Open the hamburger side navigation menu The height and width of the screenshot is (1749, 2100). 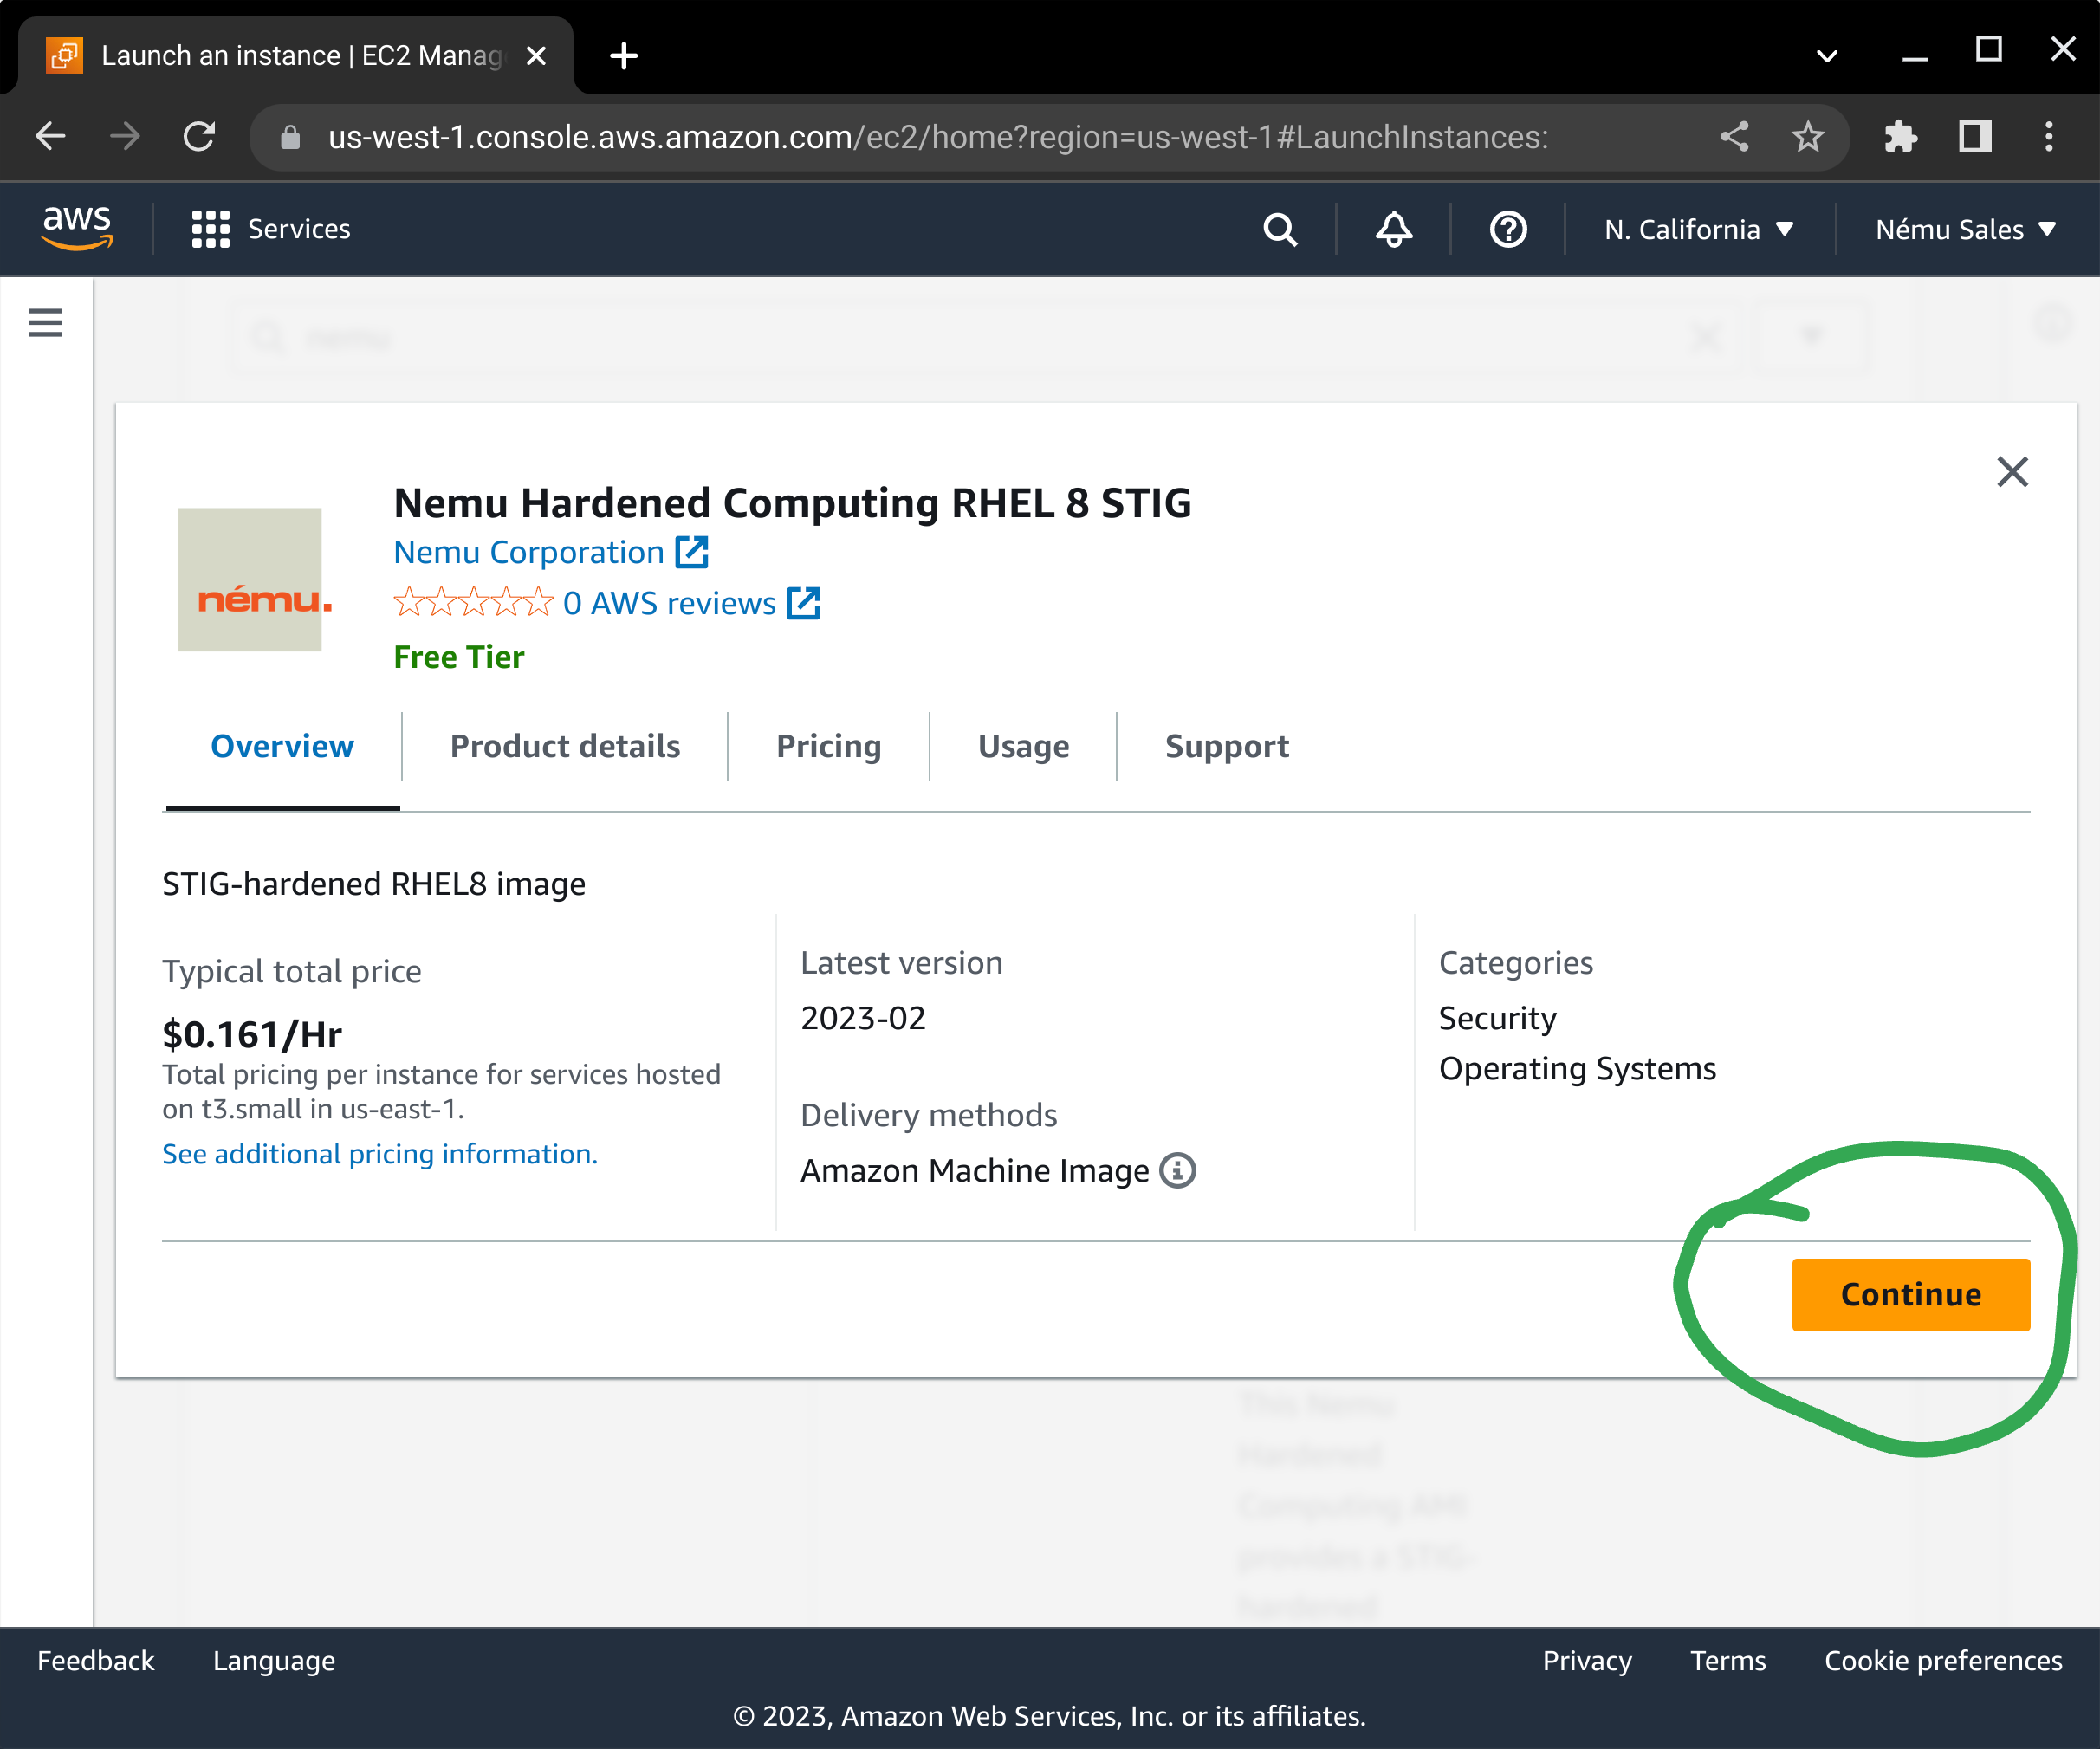(x=45, y=322)
